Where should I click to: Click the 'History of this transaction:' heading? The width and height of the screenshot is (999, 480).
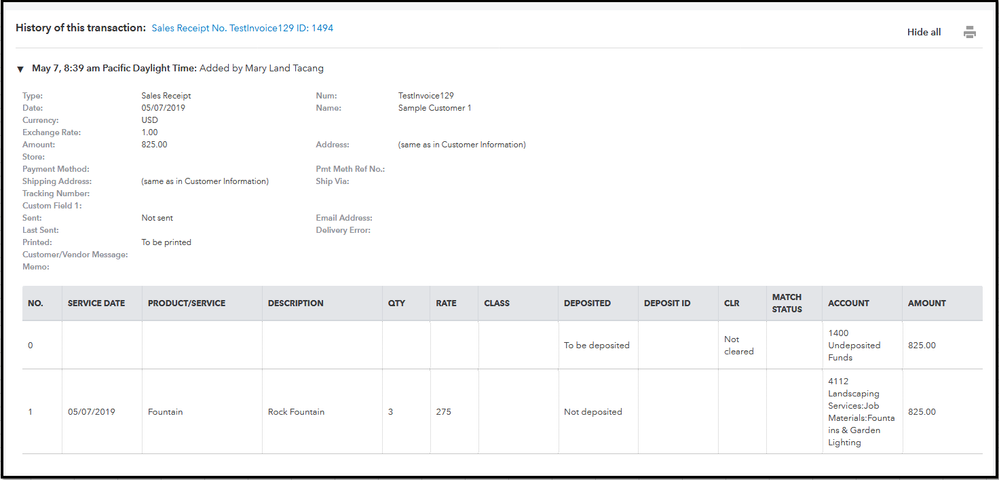81,28
